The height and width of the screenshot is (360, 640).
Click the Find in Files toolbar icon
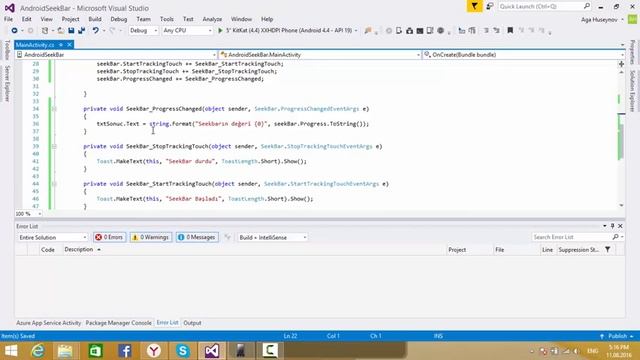[x=368, y=31]
